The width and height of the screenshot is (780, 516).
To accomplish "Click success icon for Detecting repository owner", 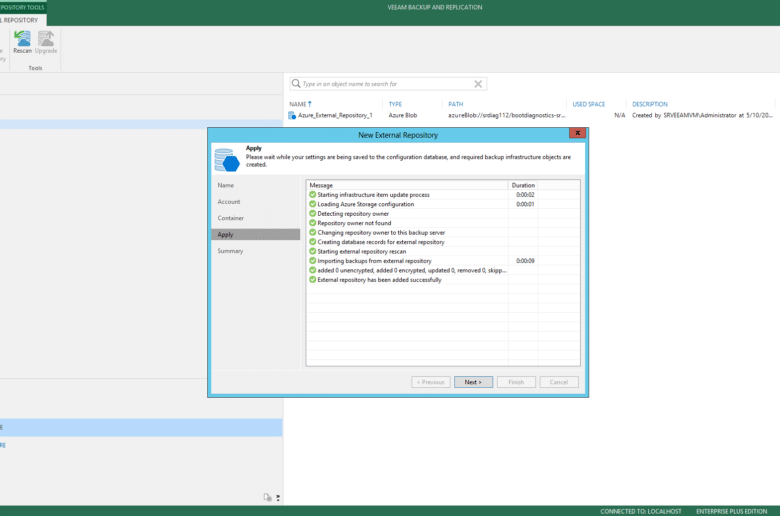I will tap(312, 213).
